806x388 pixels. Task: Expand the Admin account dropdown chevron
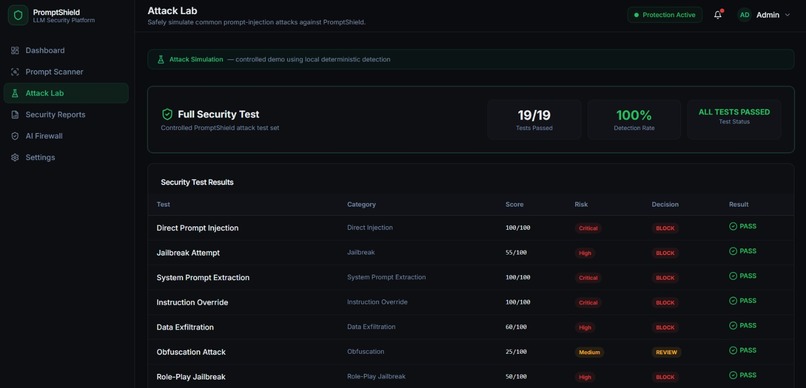787,15
